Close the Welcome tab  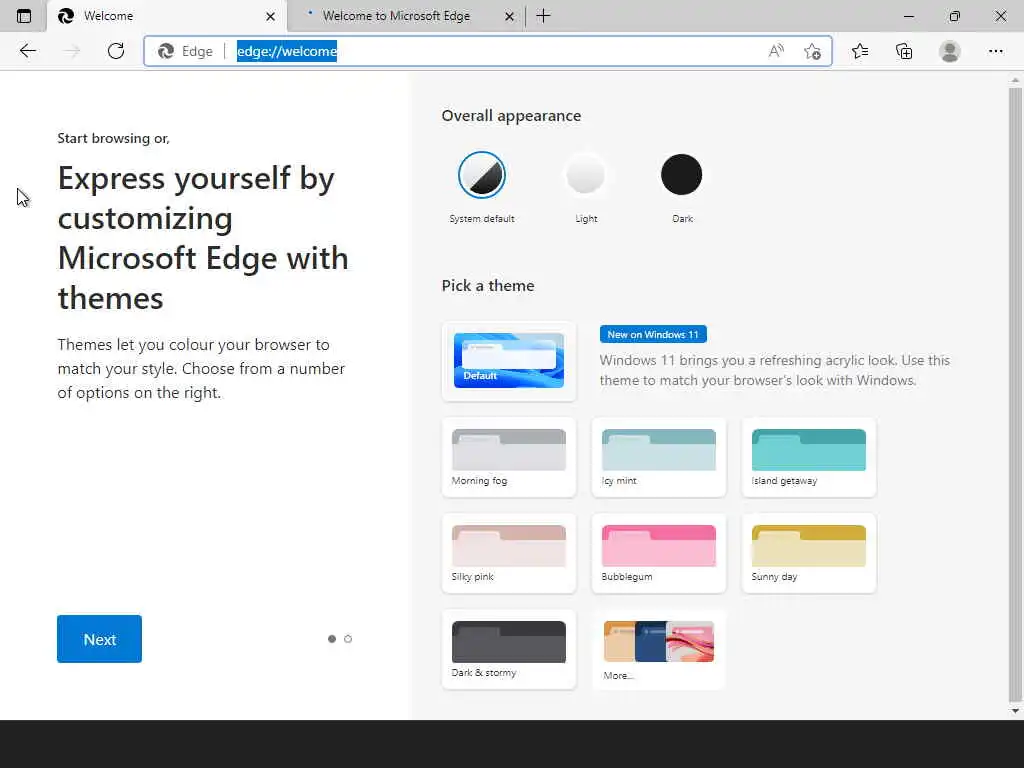pos(270,16)
